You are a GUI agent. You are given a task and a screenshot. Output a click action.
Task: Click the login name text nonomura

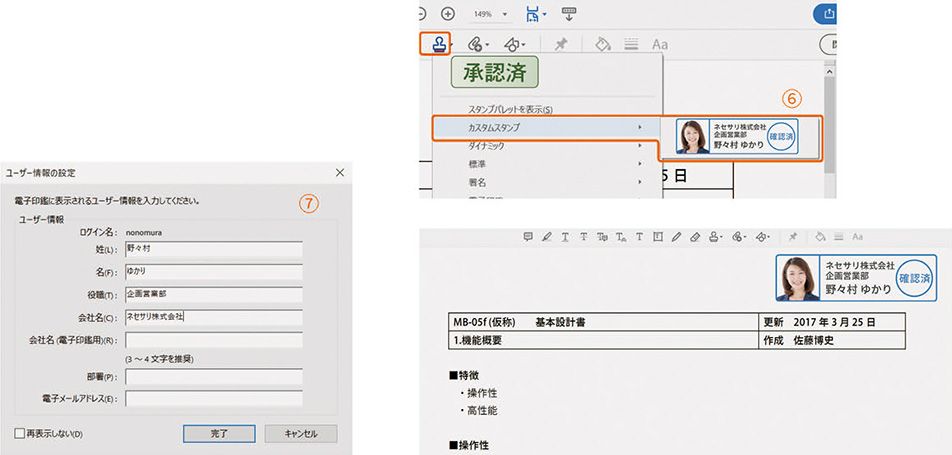click(x=144, y=231)
